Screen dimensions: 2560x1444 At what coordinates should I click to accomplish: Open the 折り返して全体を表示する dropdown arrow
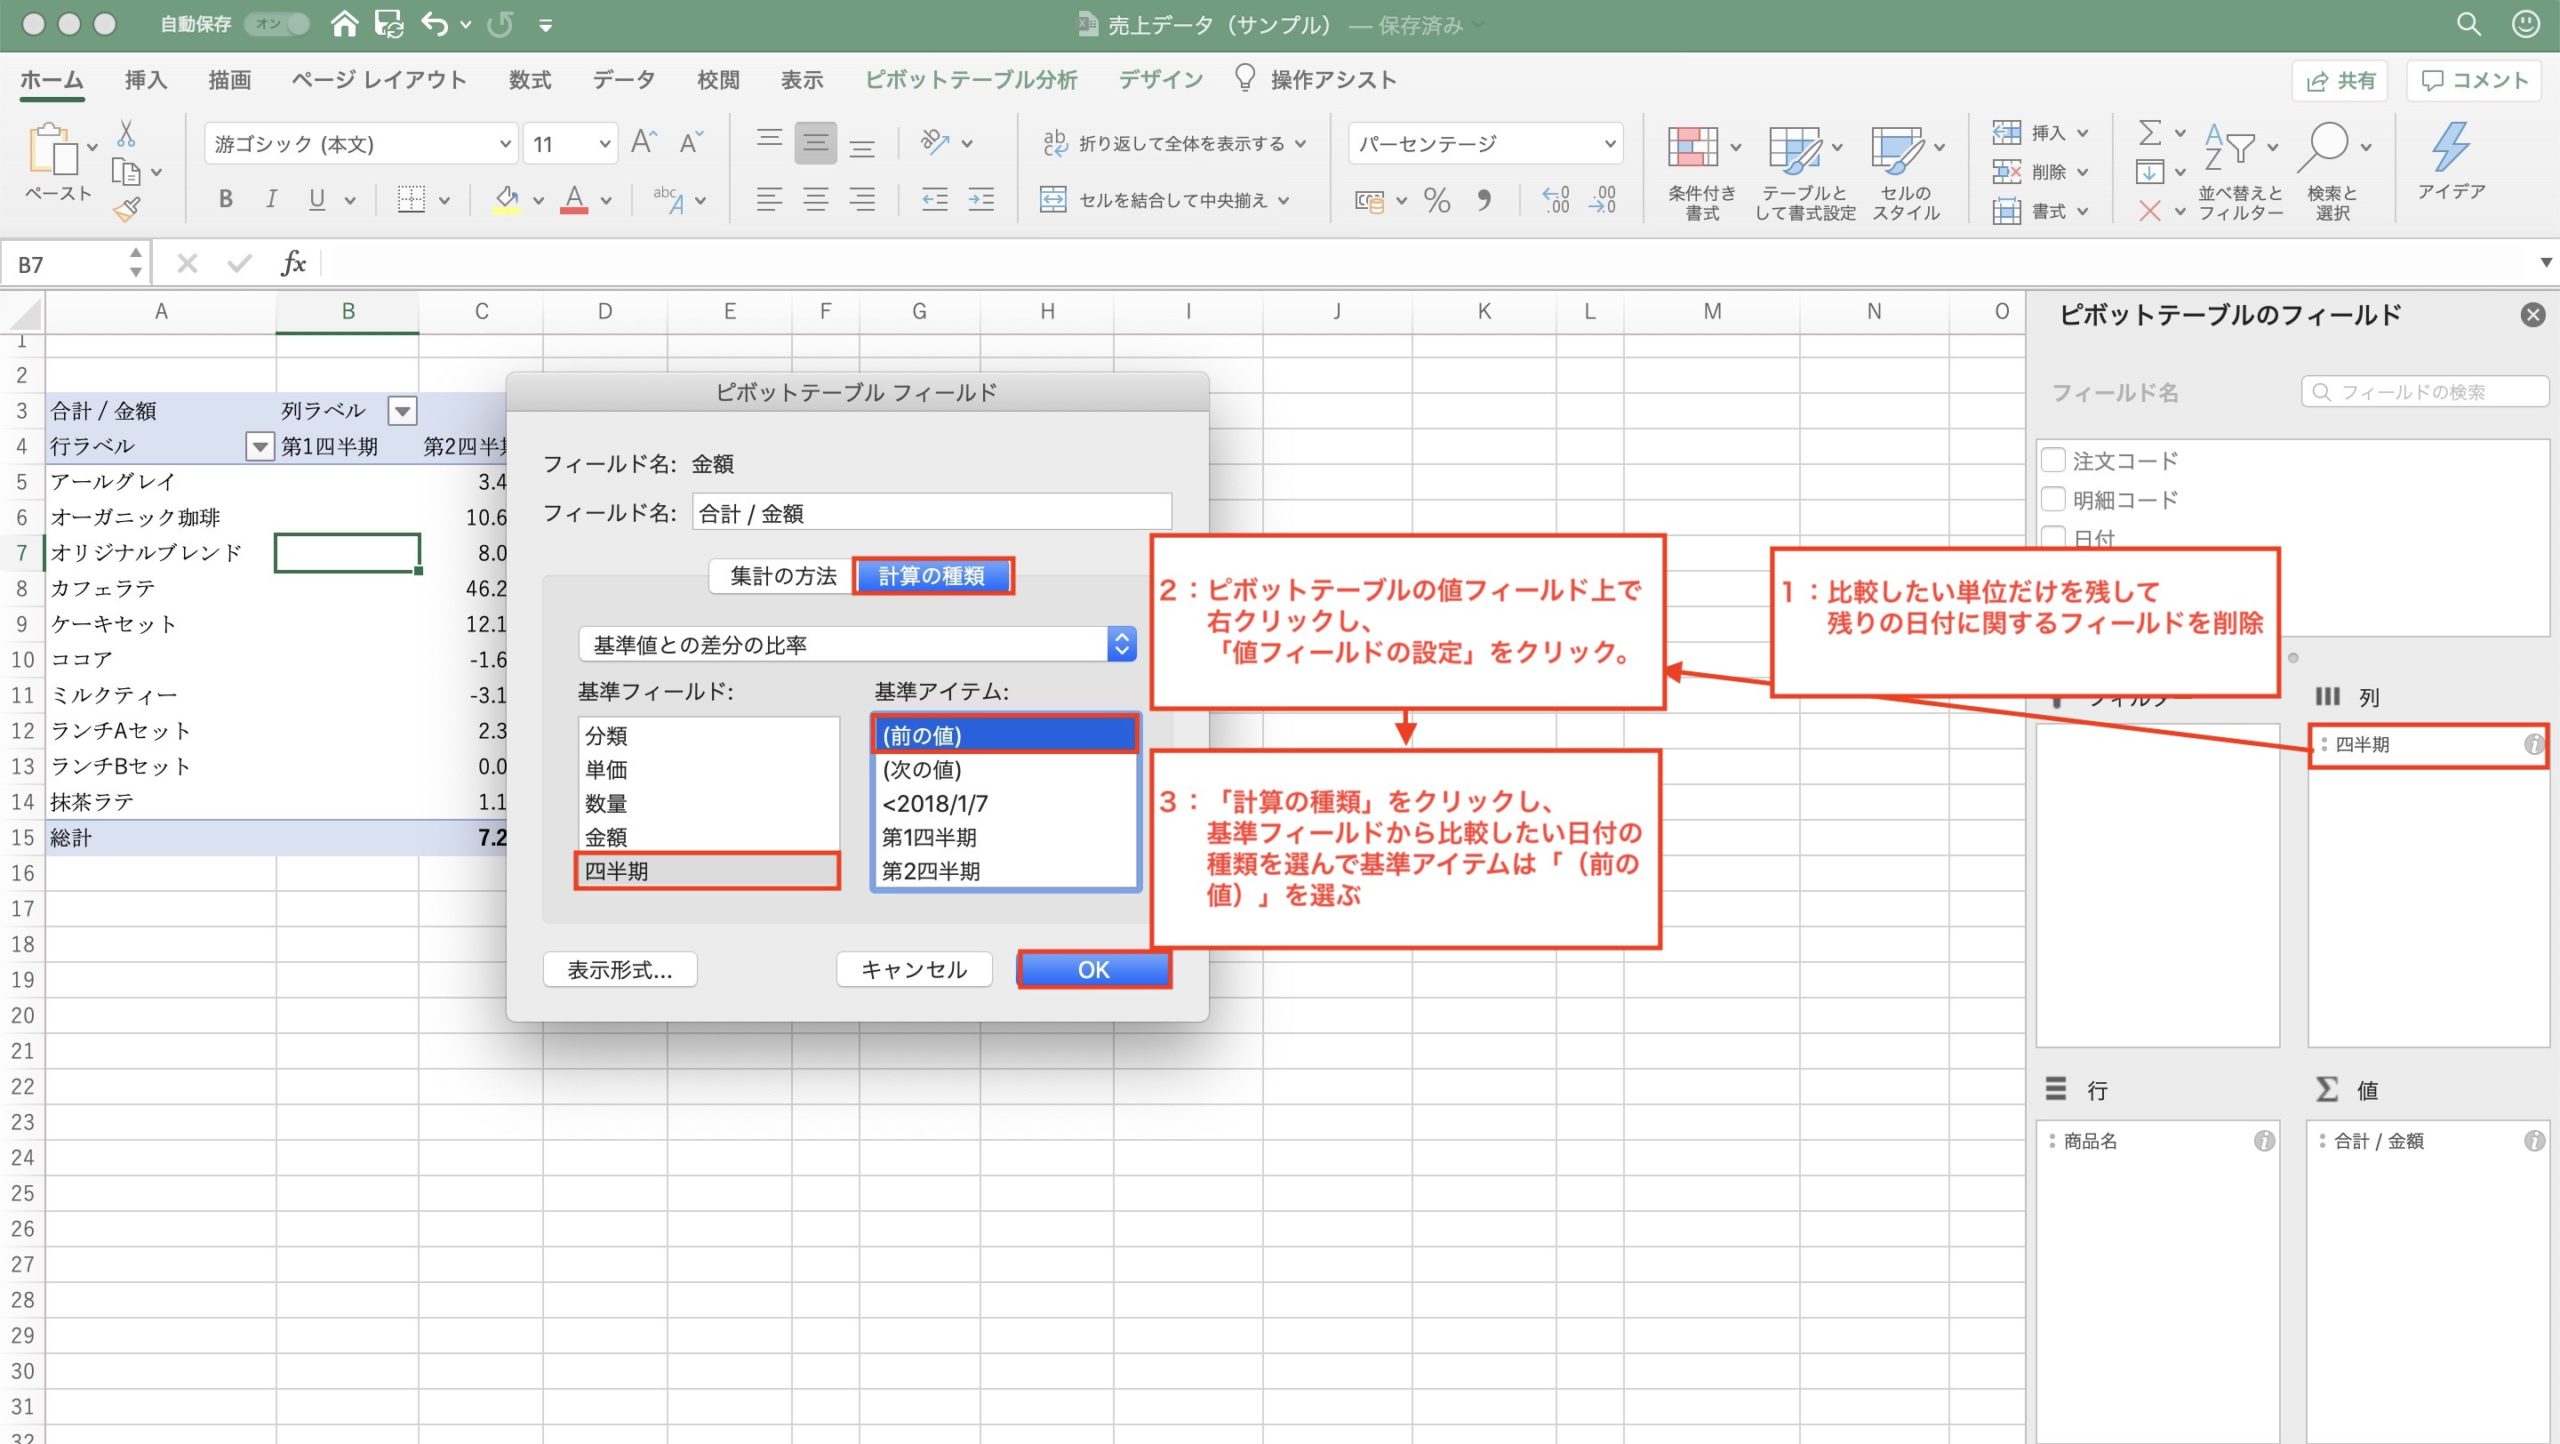(x=1301, y=144)
